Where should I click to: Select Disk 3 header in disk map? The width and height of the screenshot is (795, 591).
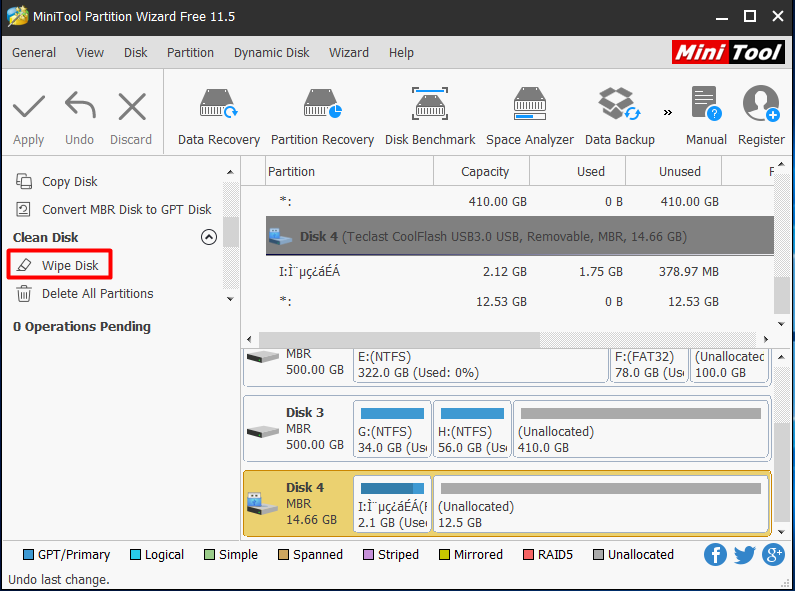click(x=297, y=429)
